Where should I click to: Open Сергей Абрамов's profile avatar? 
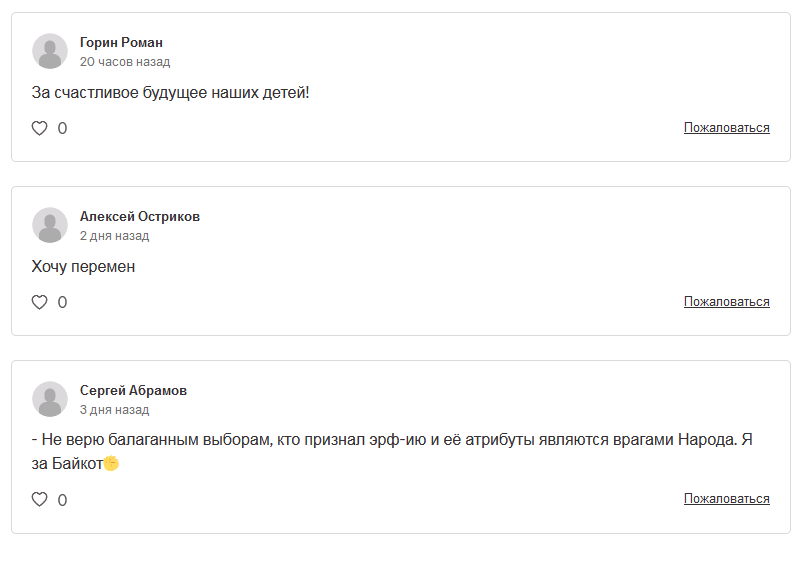coord(50,399)
